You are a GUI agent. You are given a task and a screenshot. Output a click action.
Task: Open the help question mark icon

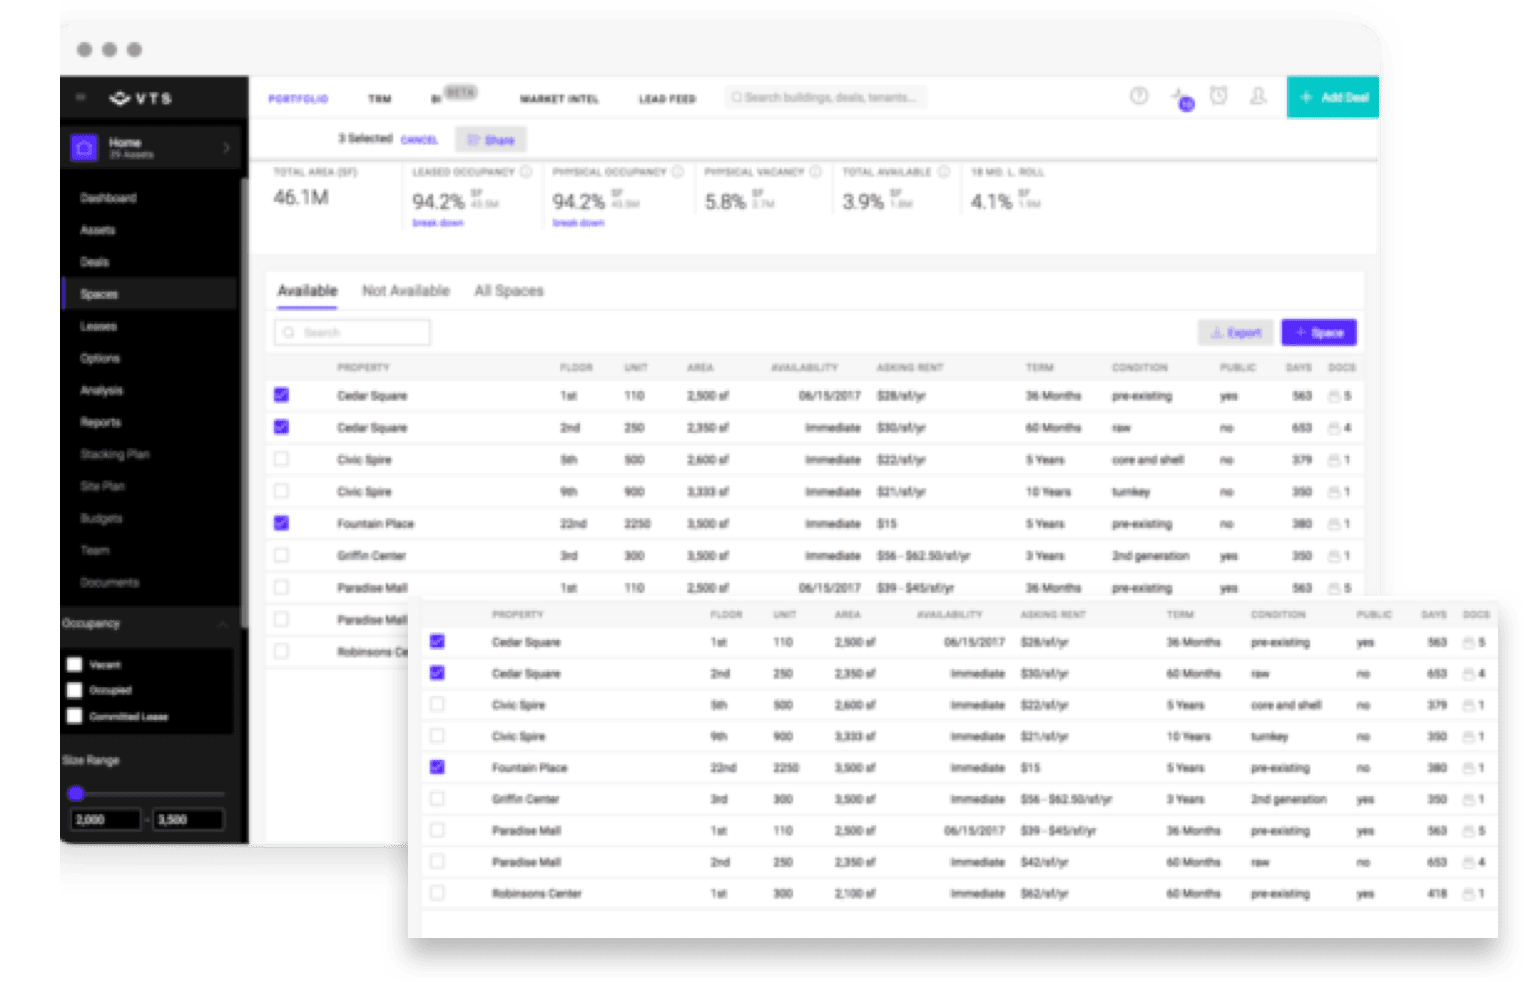pyautogui.click(x=1139, y=96)
